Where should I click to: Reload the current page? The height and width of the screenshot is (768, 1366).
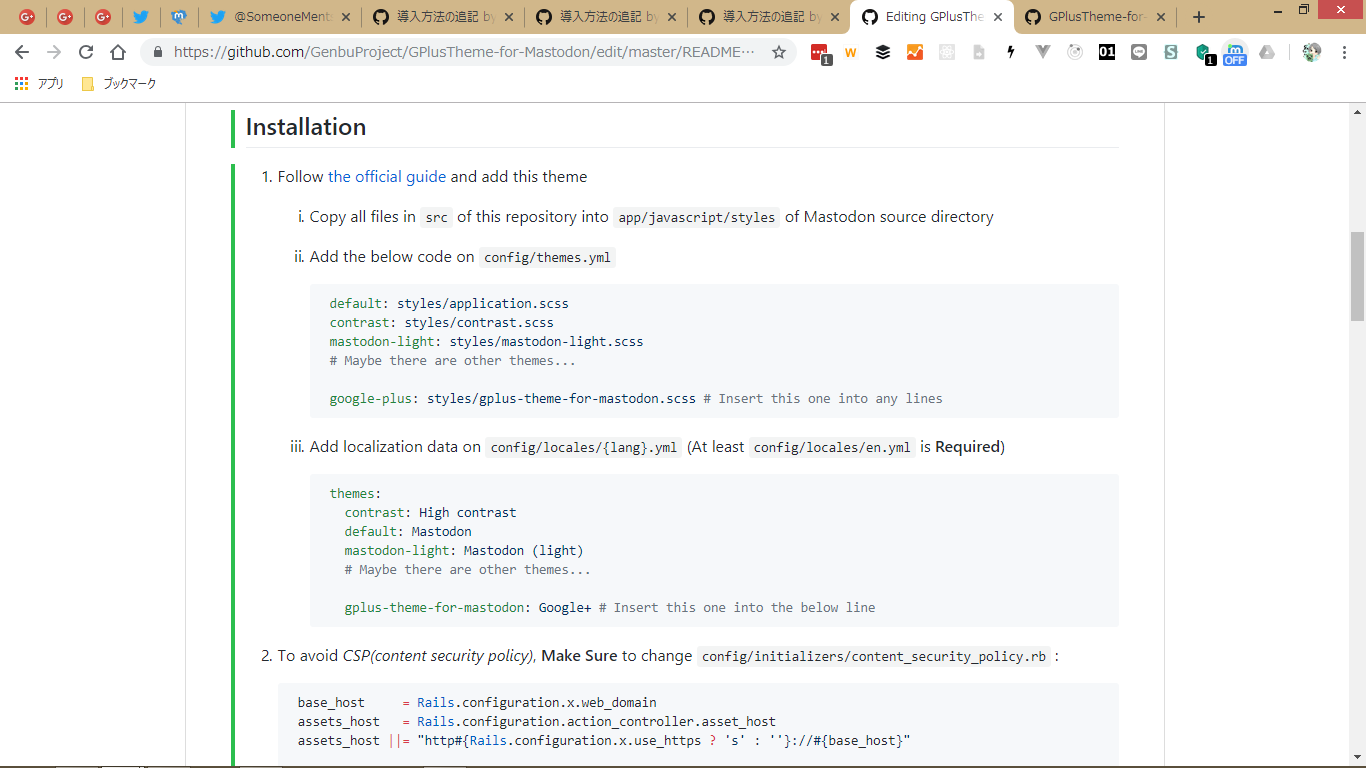[86, 52]
